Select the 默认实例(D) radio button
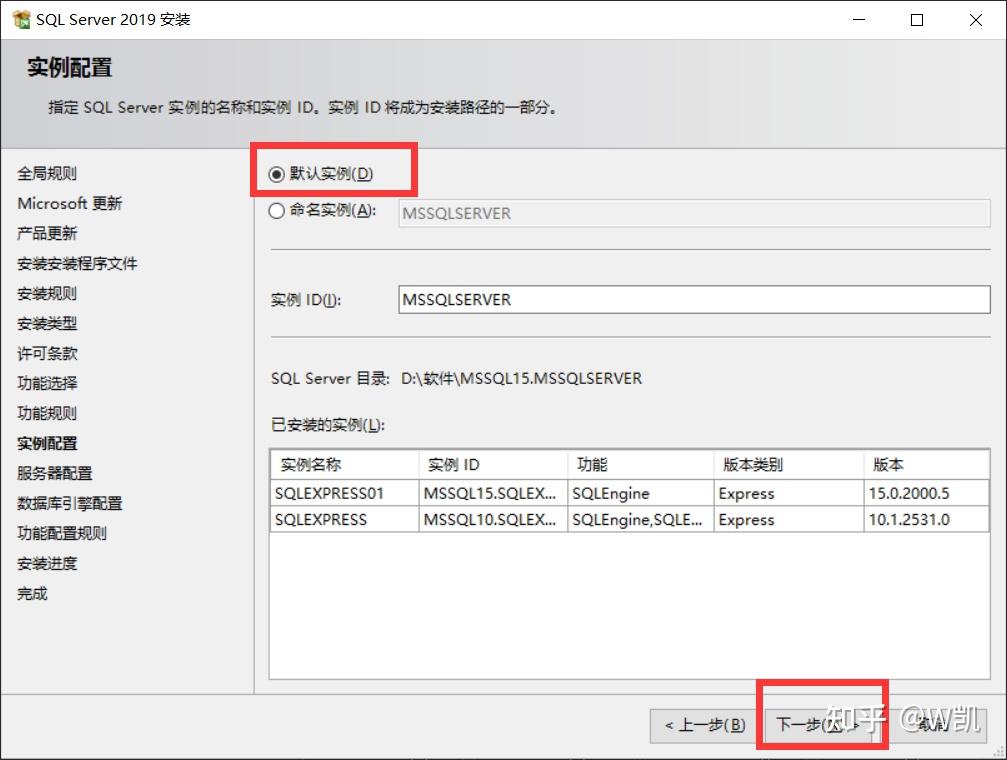 pos(276,174)
